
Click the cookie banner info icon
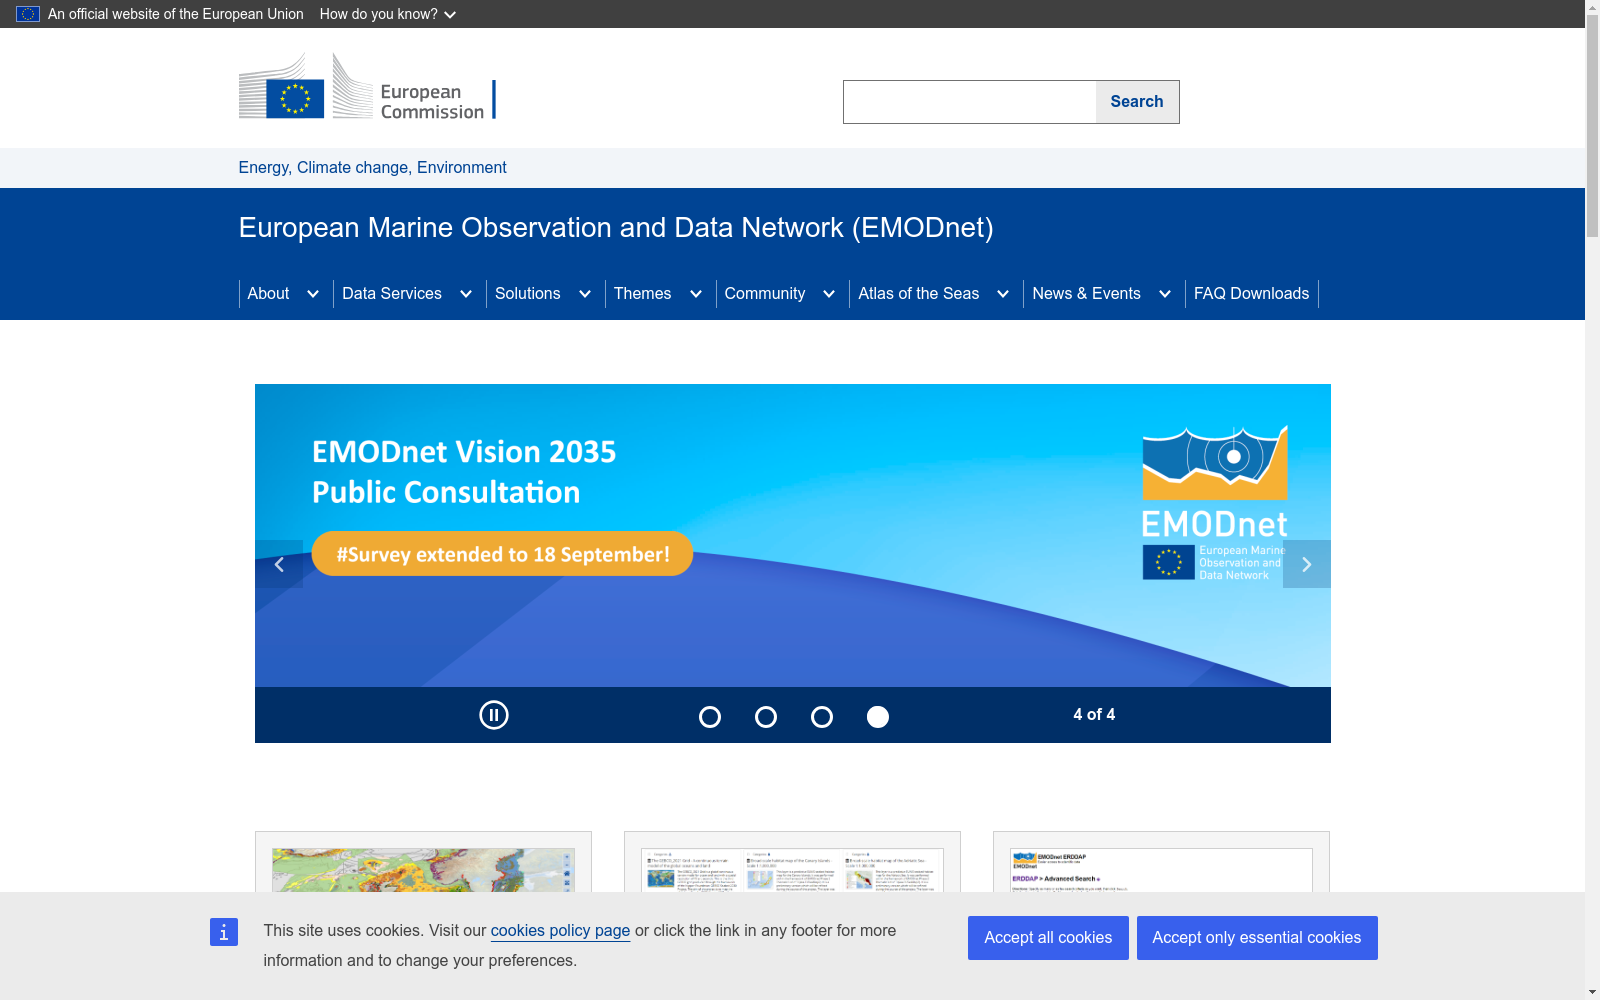tap(224, 932)
